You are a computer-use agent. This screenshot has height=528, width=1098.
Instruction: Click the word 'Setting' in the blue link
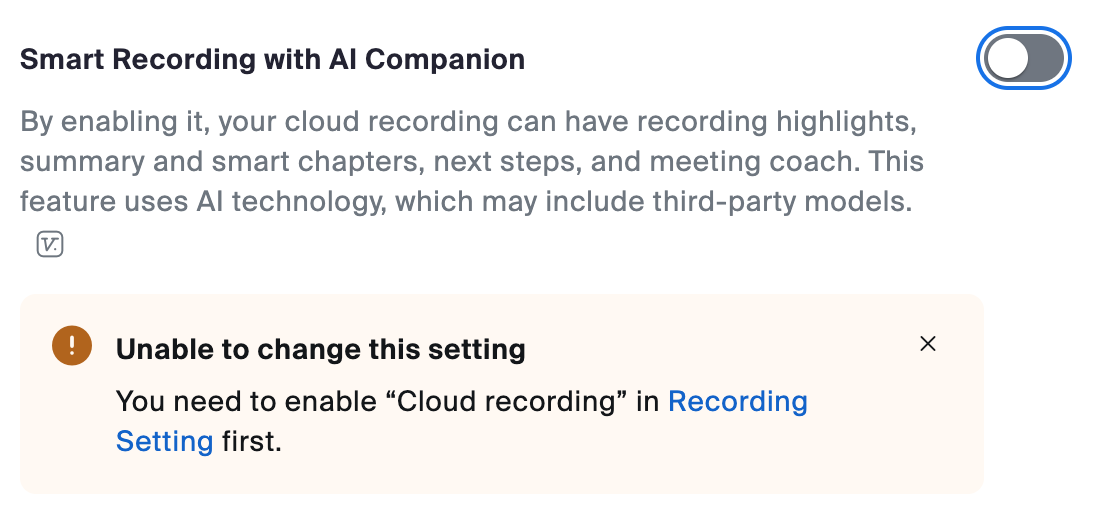[165, 442]
